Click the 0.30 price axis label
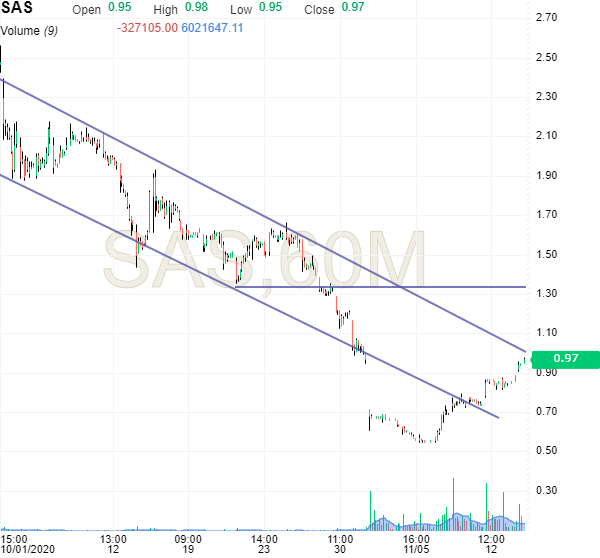This screenshot has height=558, width=600. point(547,490)
